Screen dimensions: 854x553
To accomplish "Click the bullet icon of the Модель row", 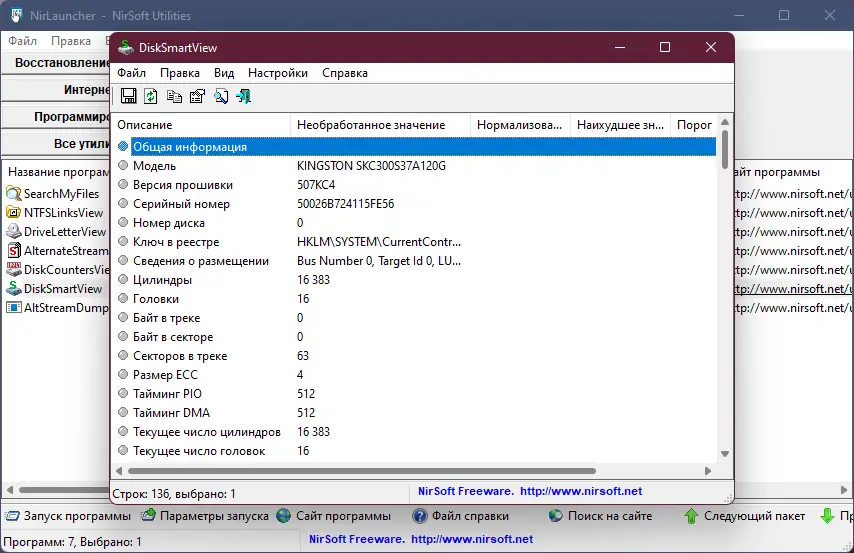I will [123, 166].
